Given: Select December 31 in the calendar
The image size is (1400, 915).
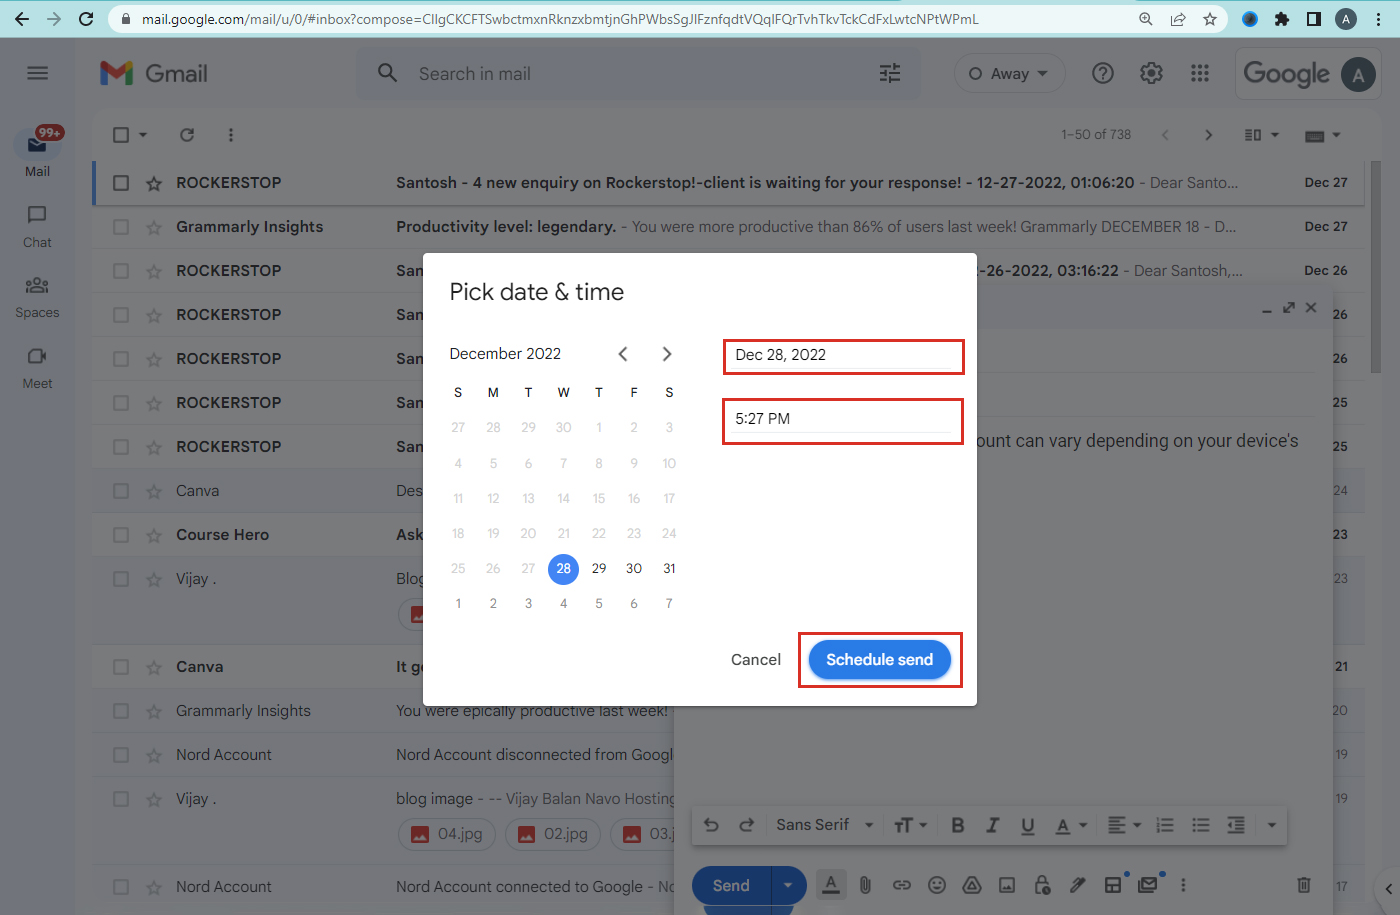Looking at the screenshot, I should click(x=669, y=568).
